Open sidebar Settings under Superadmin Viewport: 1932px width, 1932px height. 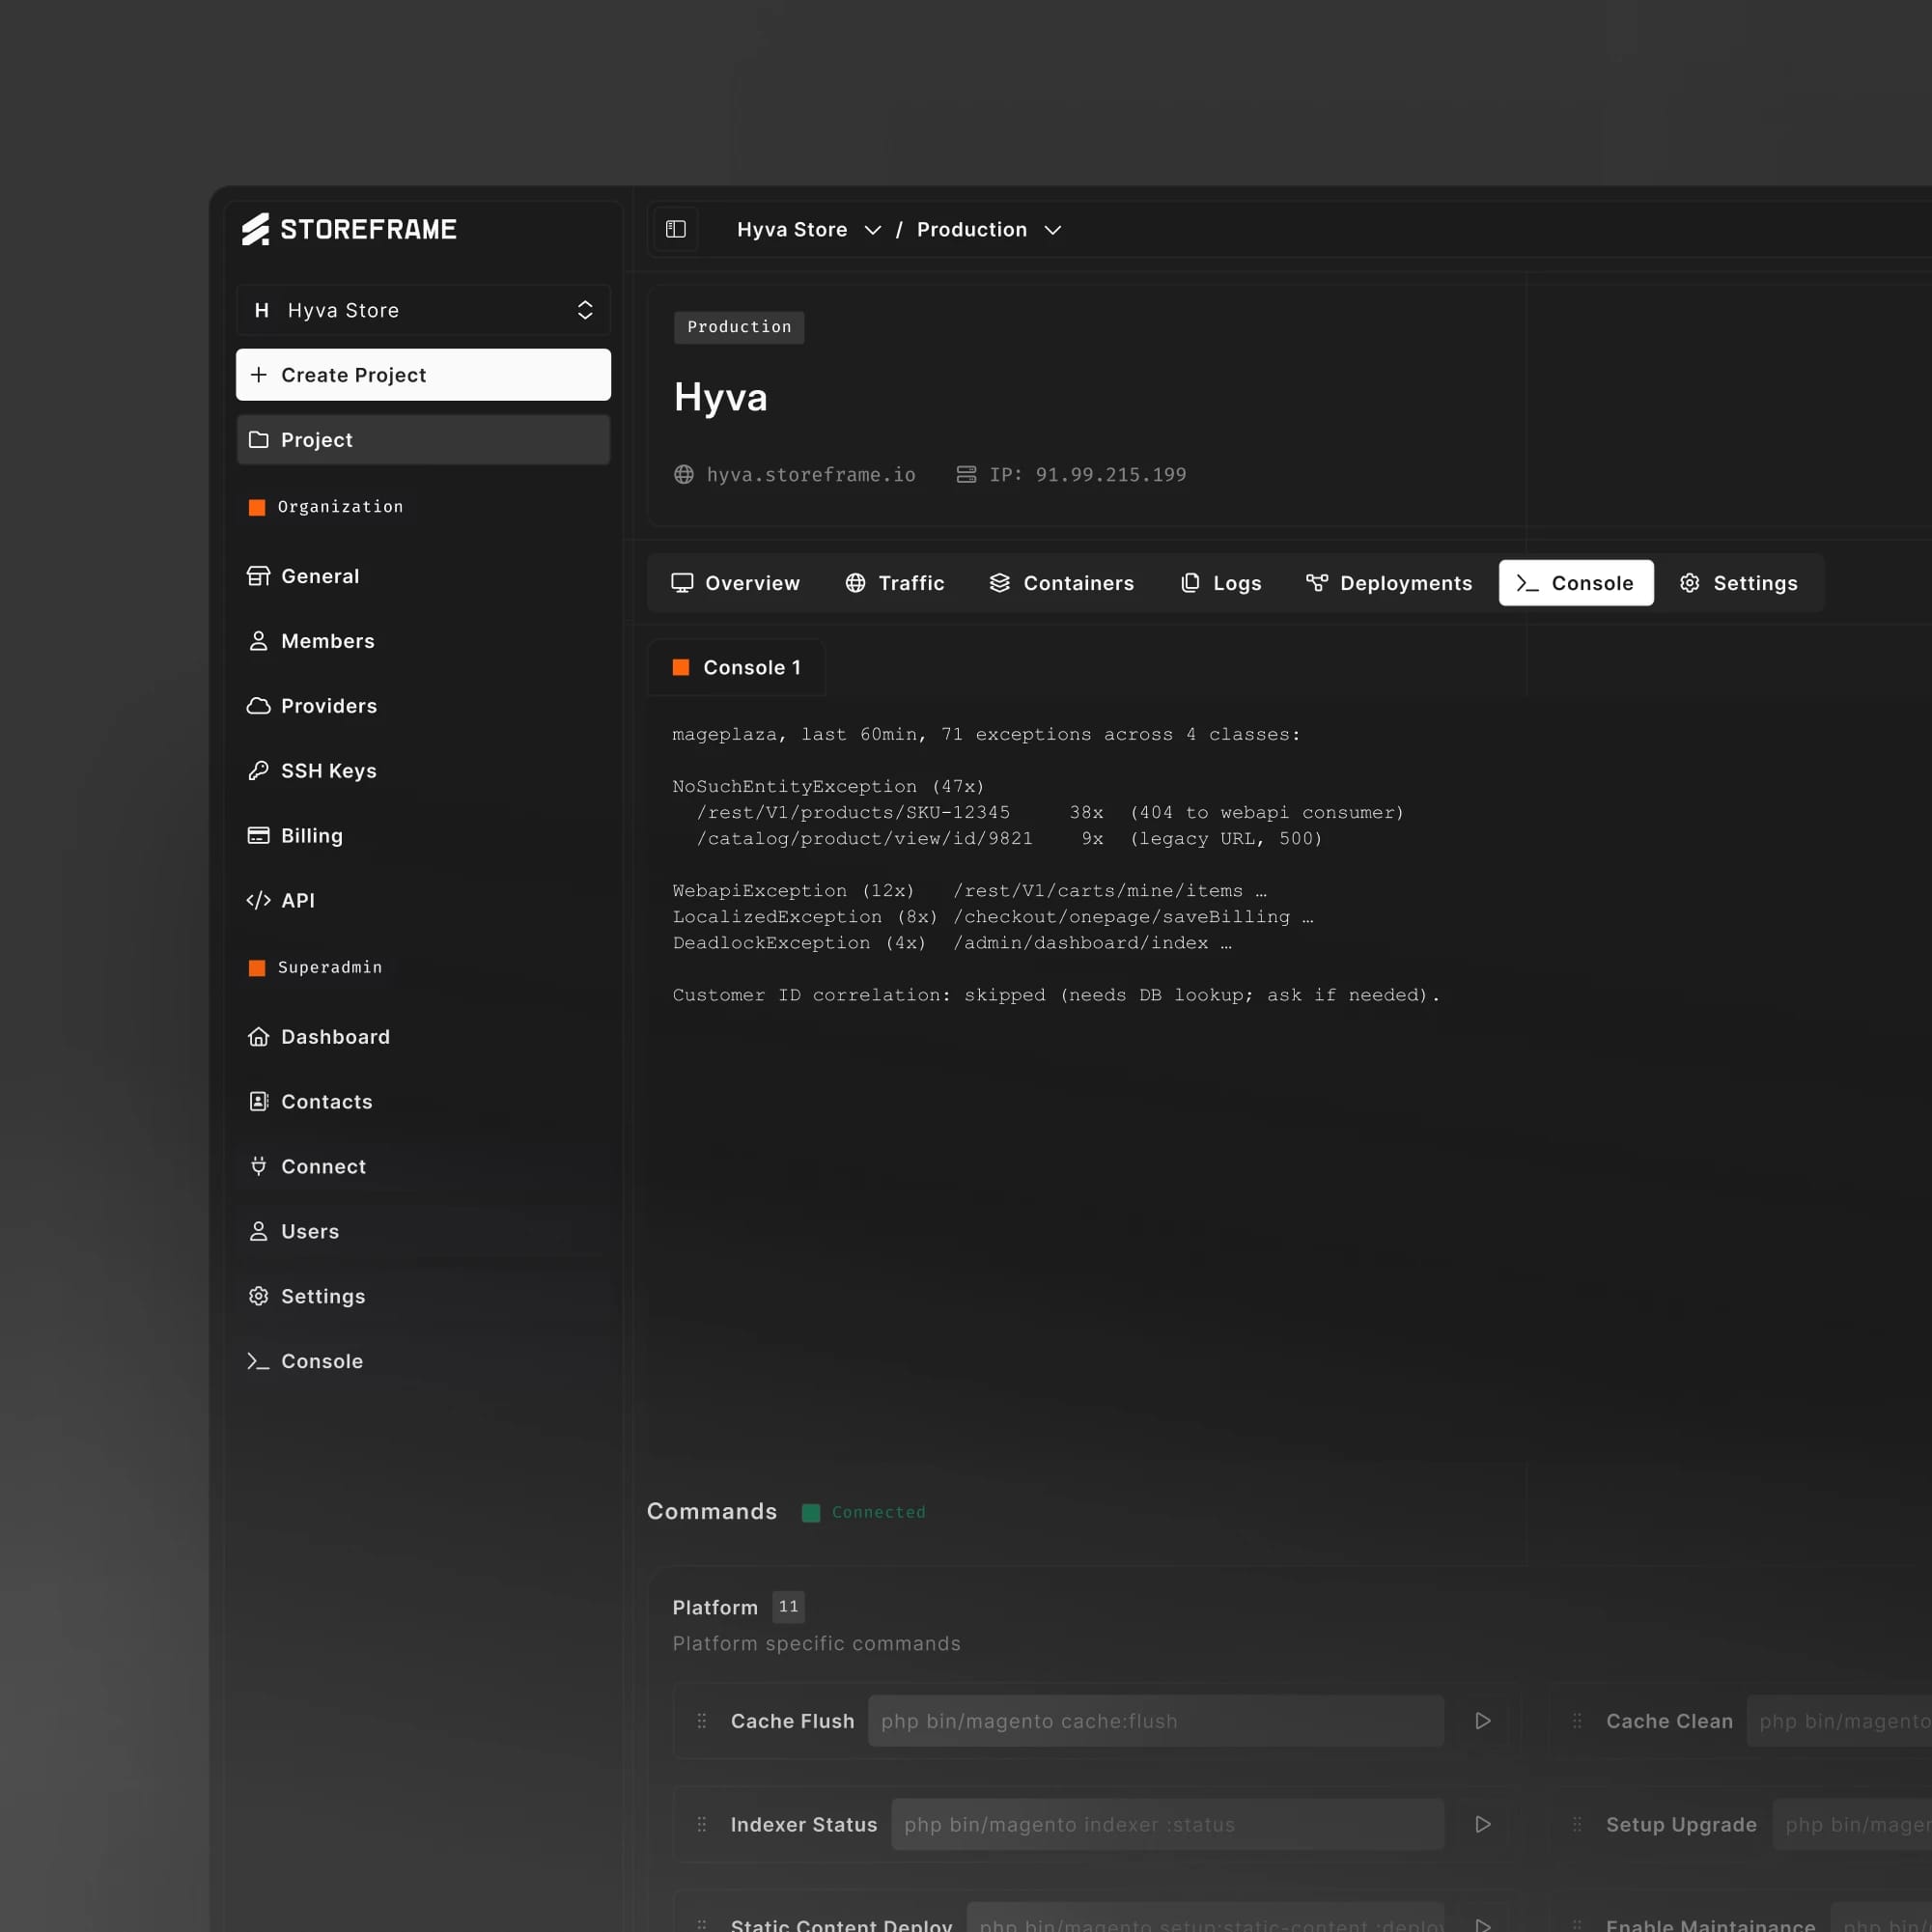coord(306,1297)
